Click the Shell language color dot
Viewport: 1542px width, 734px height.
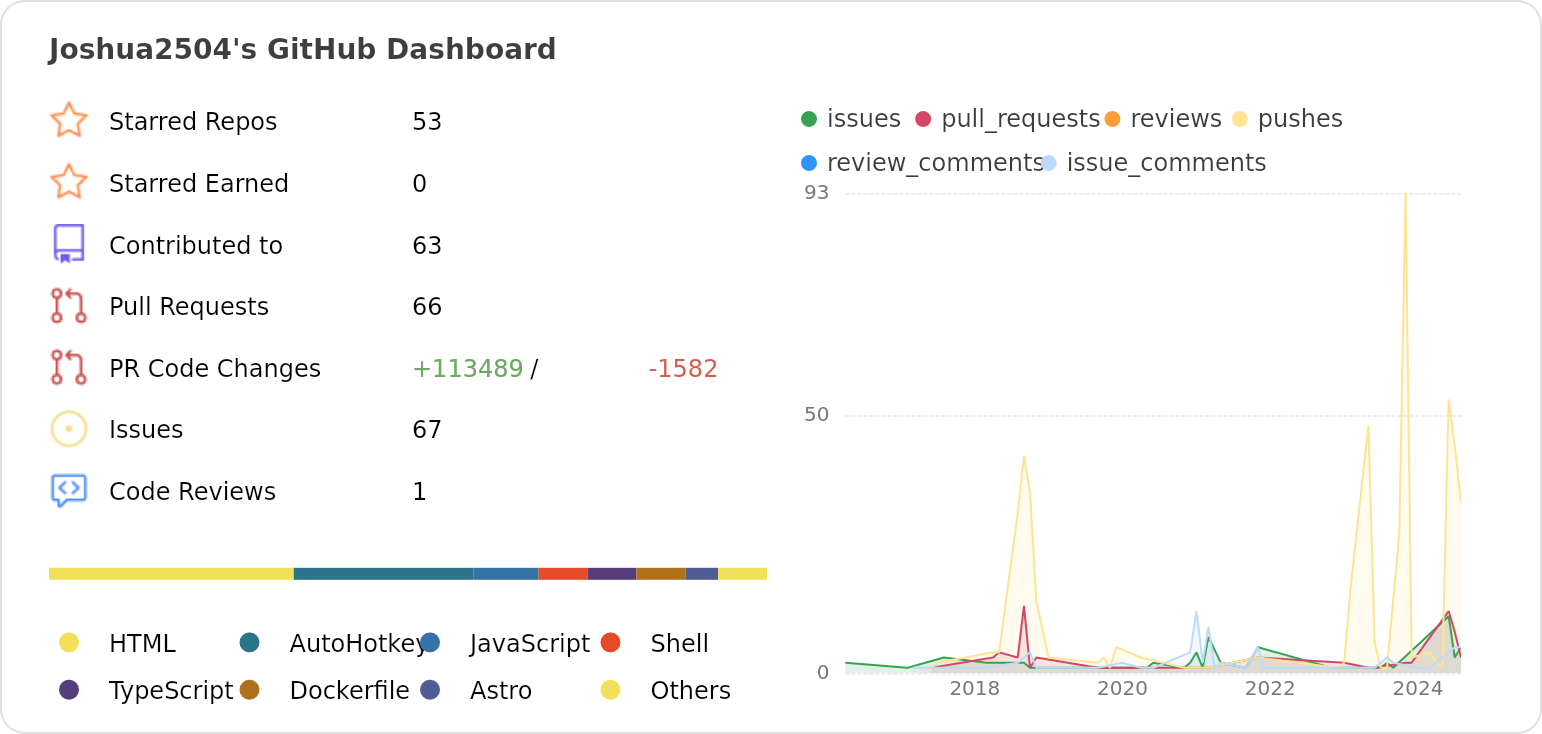click(611, 642)
